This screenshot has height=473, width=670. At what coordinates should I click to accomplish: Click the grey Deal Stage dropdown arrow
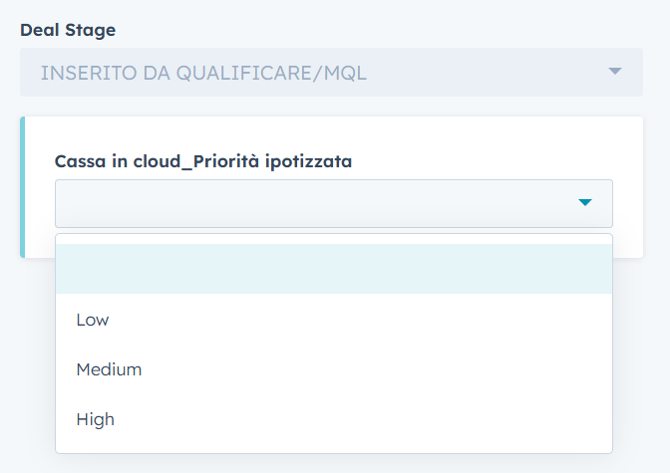(615, 71)
